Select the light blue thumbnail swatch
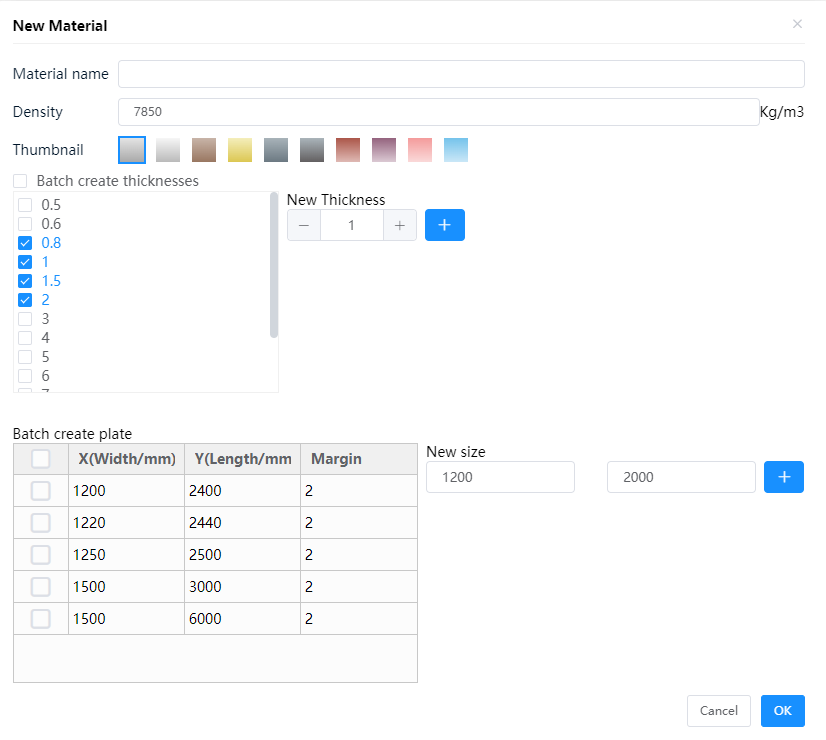 pyautogui.click(x=456, y=150)
